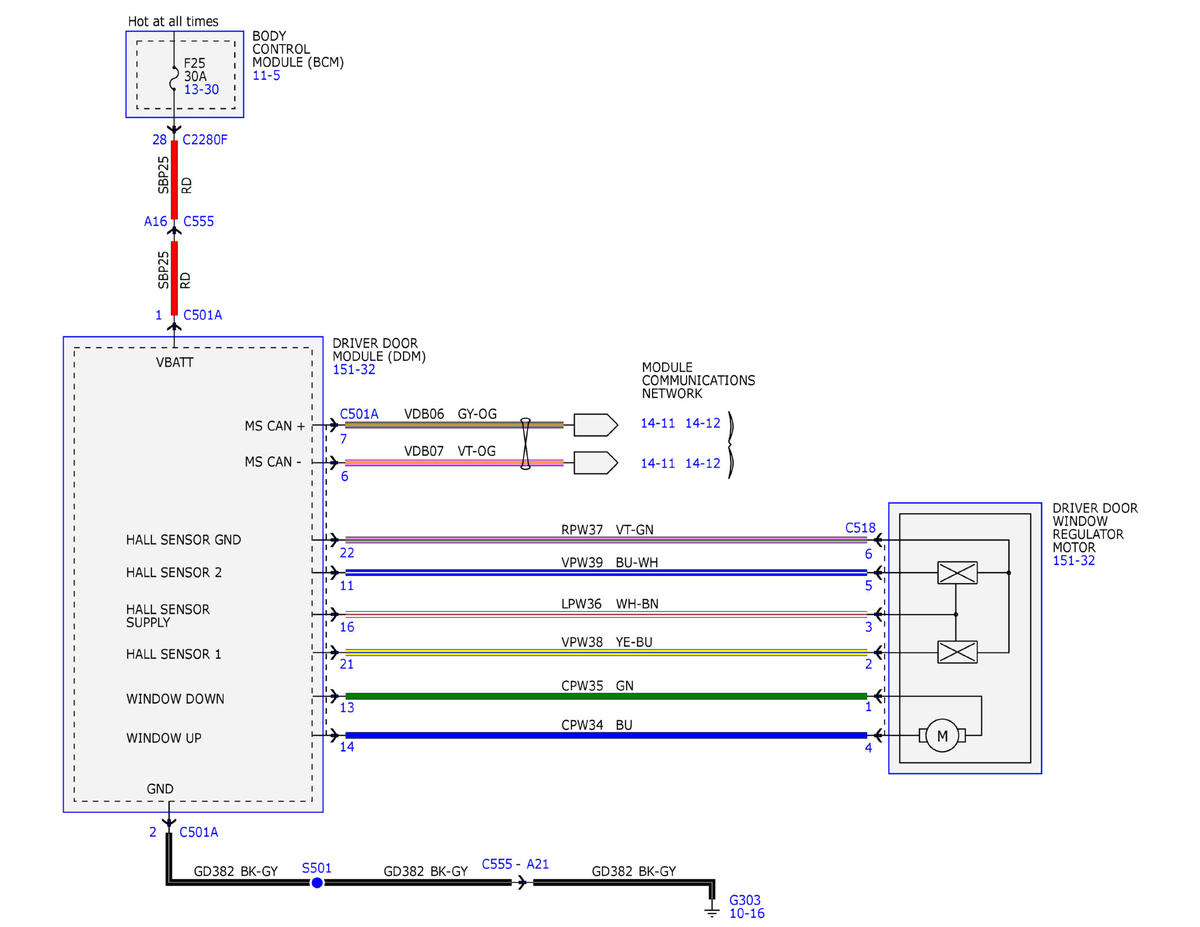
Task: Click the C518 connector label
Action: pos(860,527)
